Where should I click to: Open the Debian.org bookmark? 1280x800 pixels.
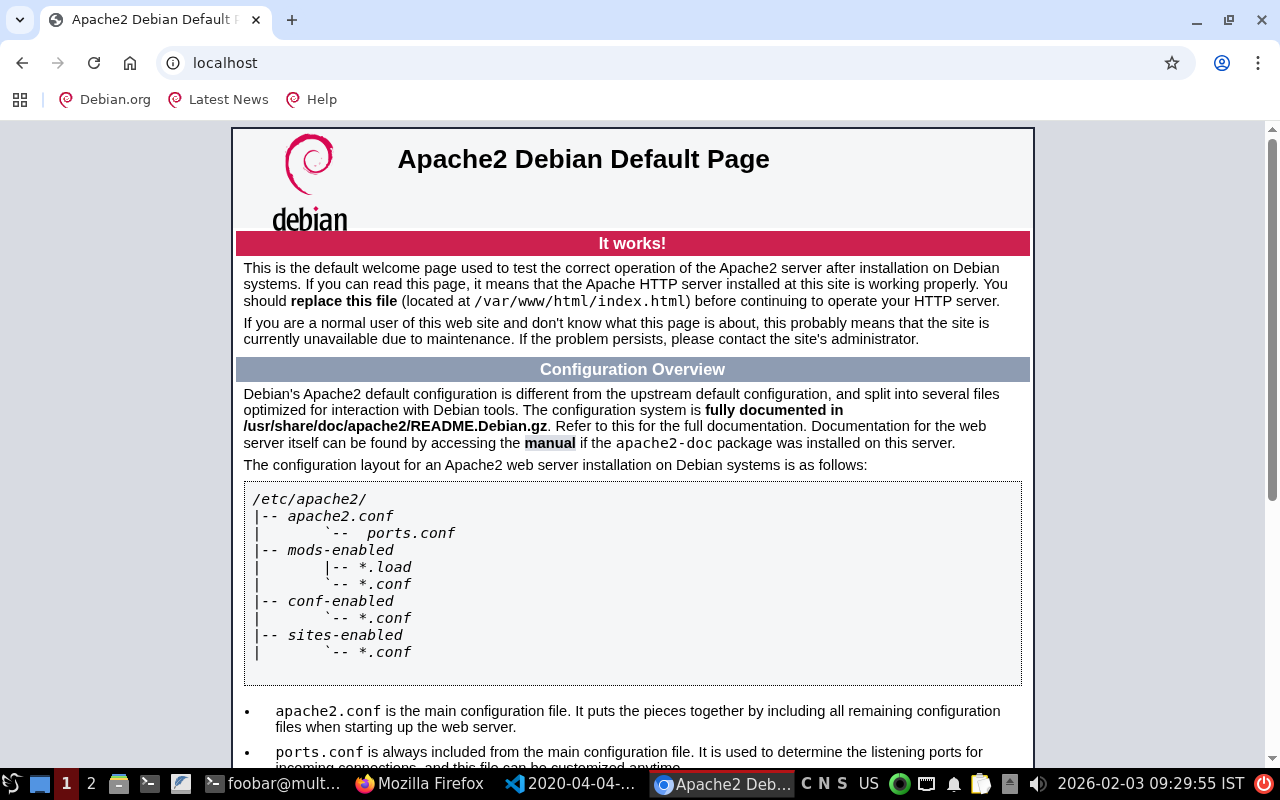(x=105, y=99)
